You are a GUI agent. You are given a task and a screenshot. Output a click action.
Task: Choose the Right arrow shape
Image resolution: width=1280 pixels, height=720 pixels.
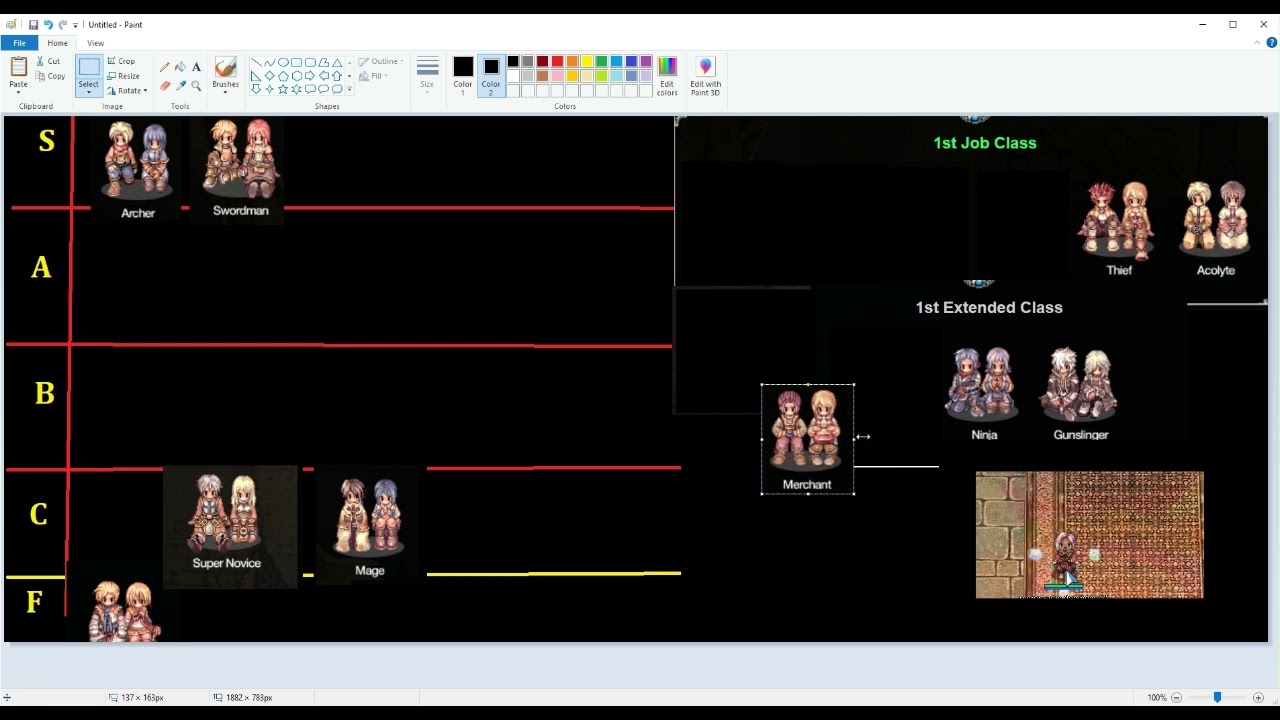pyautogui.click(x=310, y=76)
